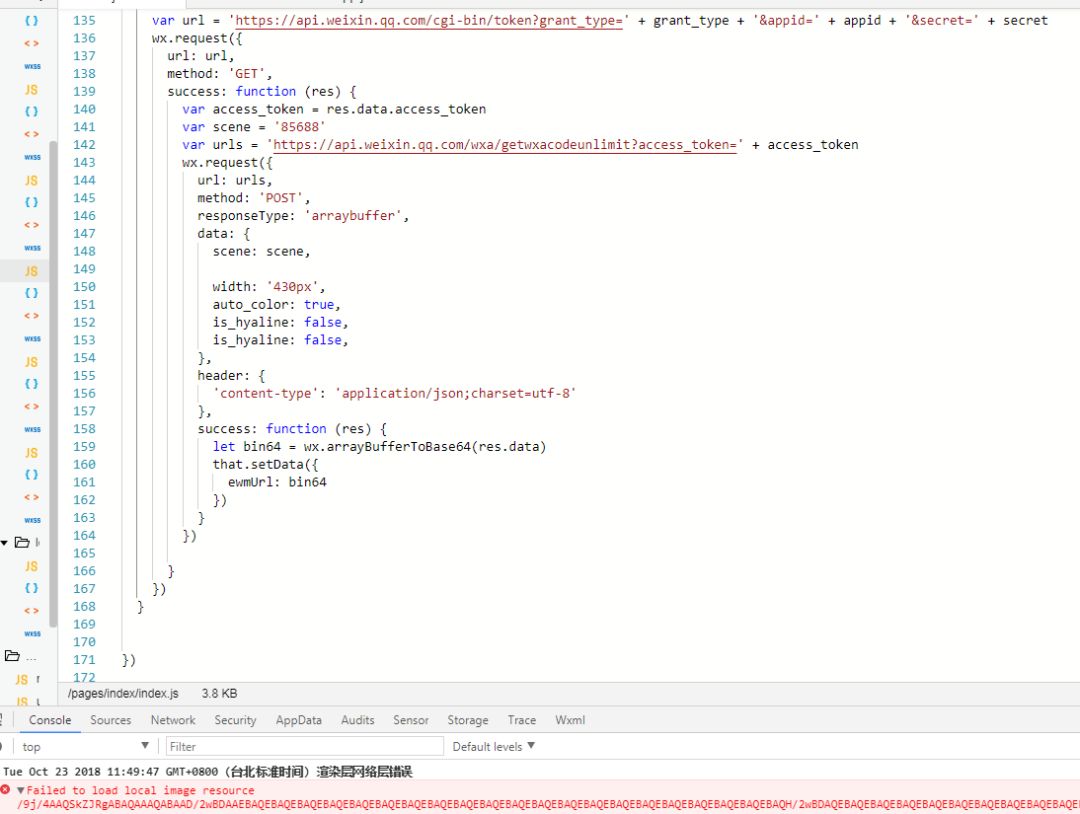The height and width of the screenshot is (814, 1080).
Task: Open the JS file icon beside line 166
Action: (x=31, y=566)
